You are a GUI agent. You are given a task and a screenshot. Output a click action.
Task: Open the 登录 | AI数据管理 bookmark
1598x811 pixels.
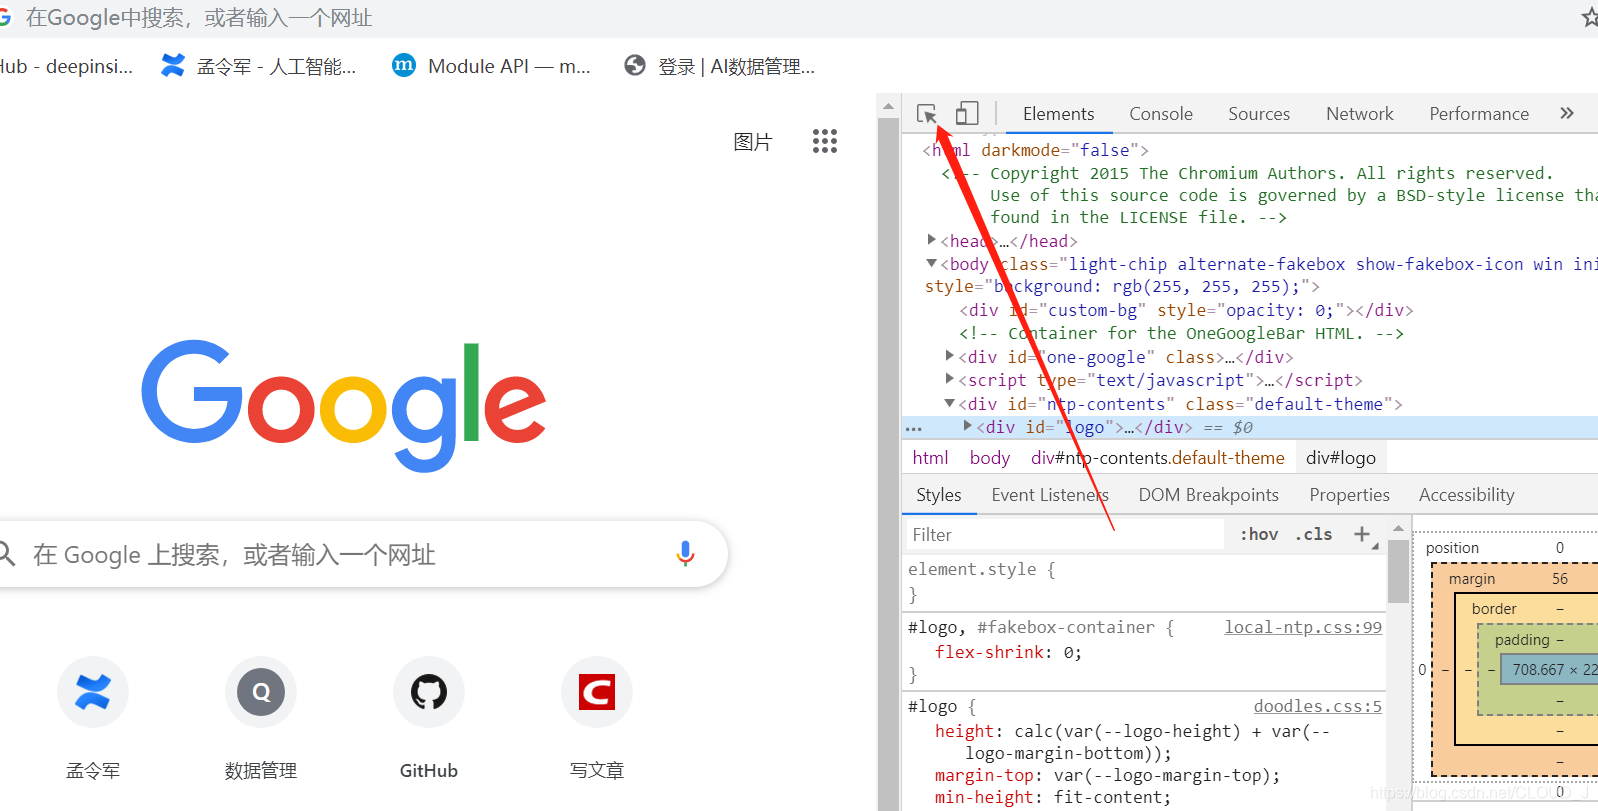click(x=719, y=66)
